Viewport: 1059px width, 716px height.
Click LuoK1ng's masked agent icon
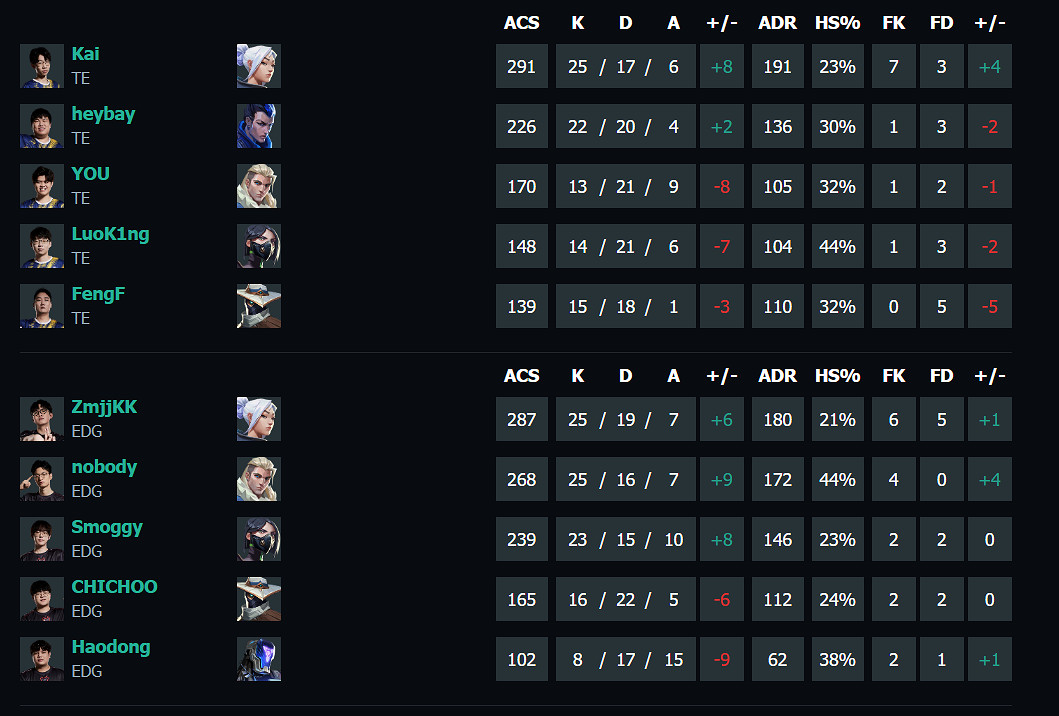[x=259, y=246]
